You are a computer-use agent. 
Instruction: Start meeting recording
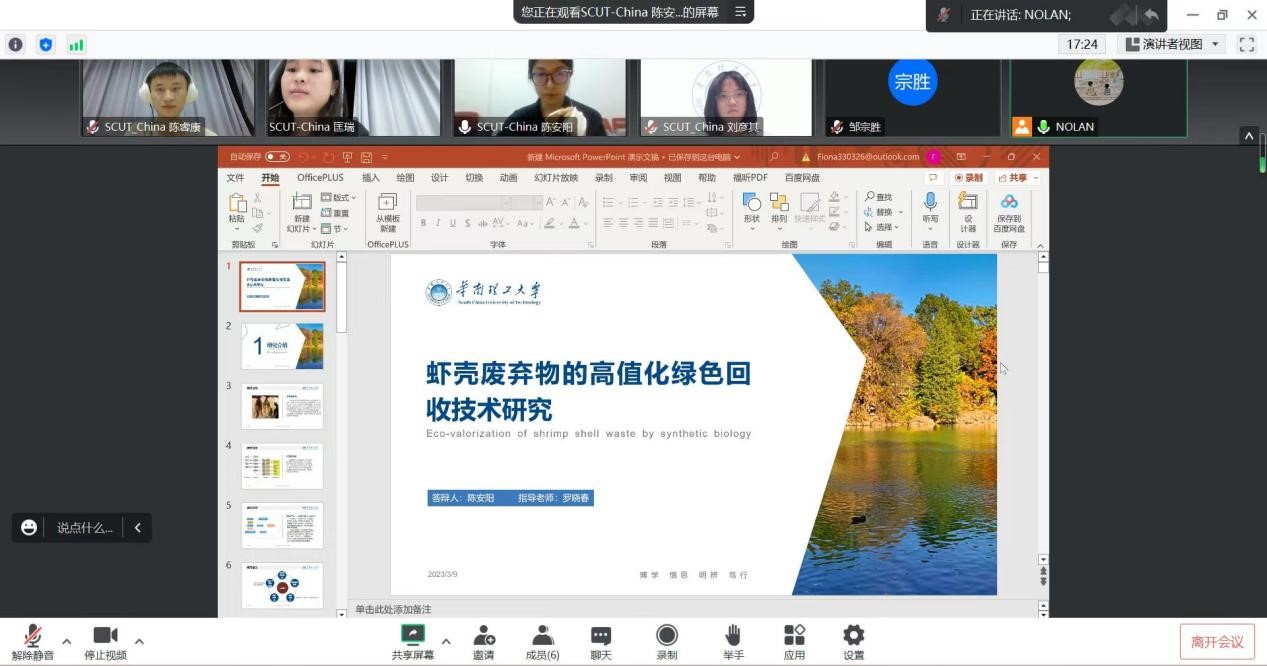667,636
